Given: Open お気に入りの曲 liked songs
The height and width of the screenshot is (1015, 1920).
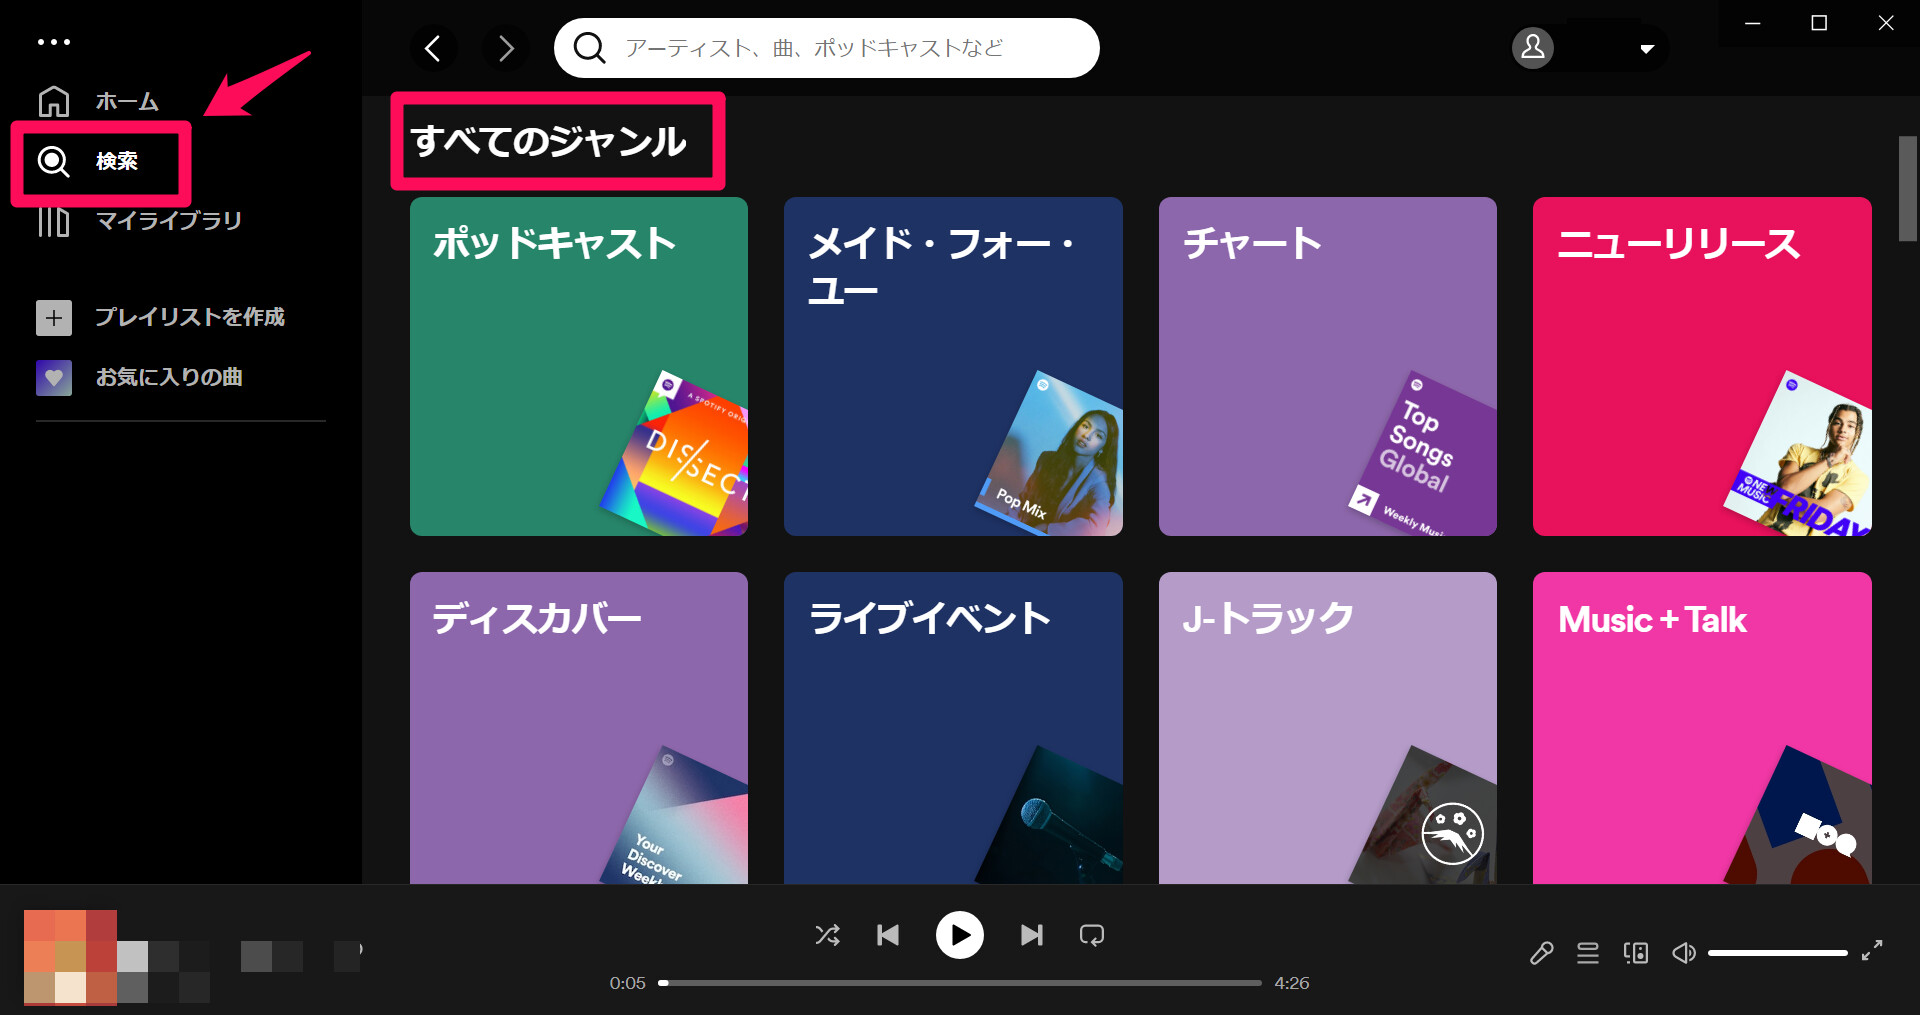Looking at the screenshot, I should (169, 377).
